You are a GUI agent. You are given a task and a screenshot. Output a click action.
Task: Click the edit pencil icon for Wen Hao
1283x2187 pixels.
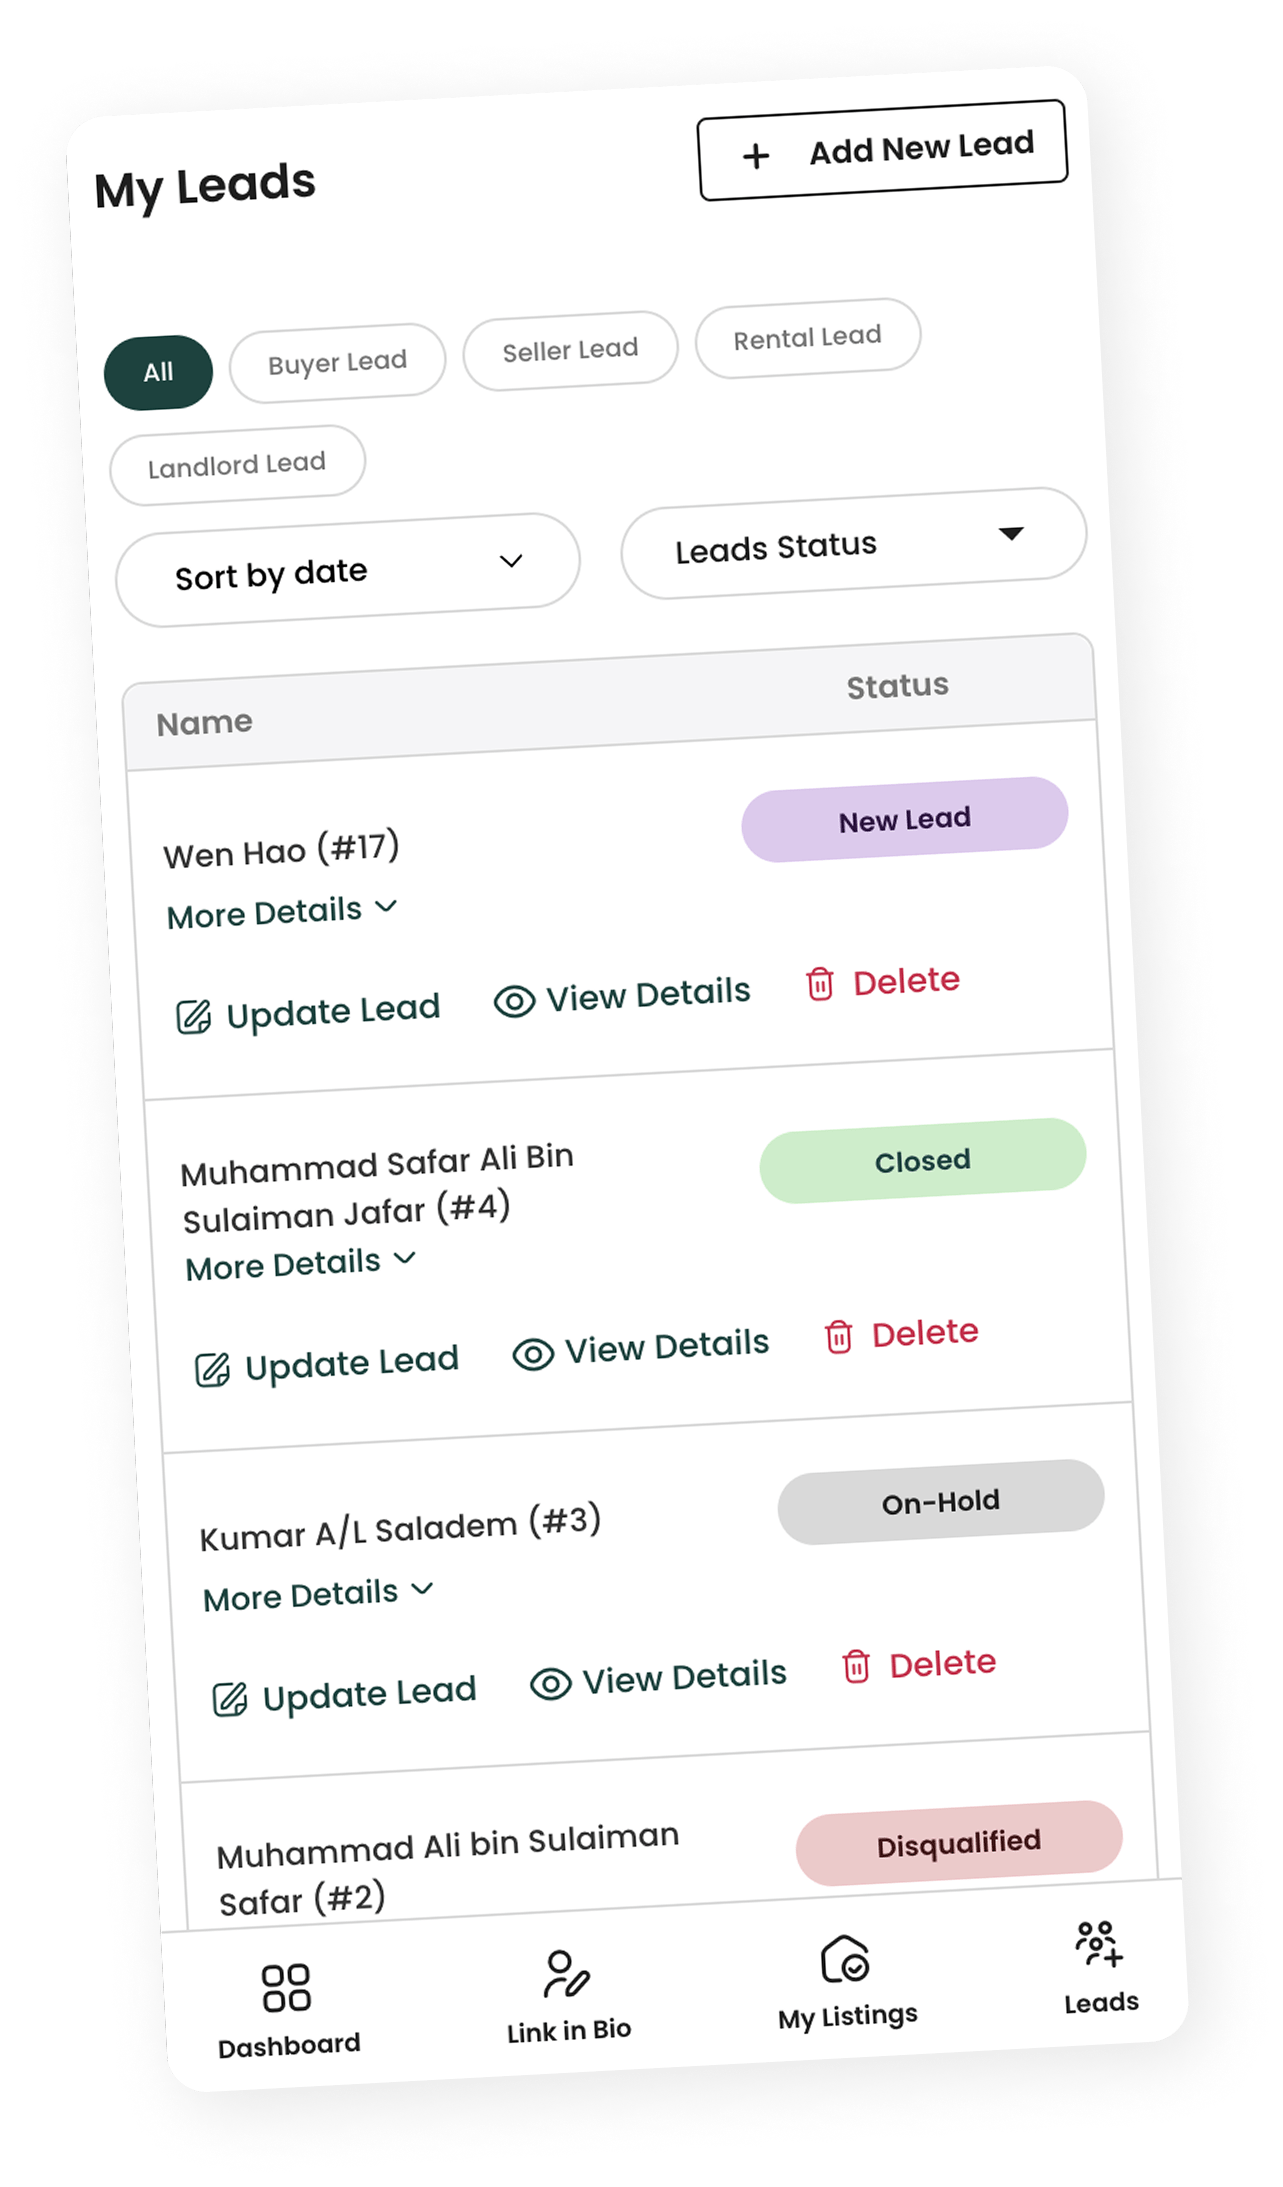193,1017
